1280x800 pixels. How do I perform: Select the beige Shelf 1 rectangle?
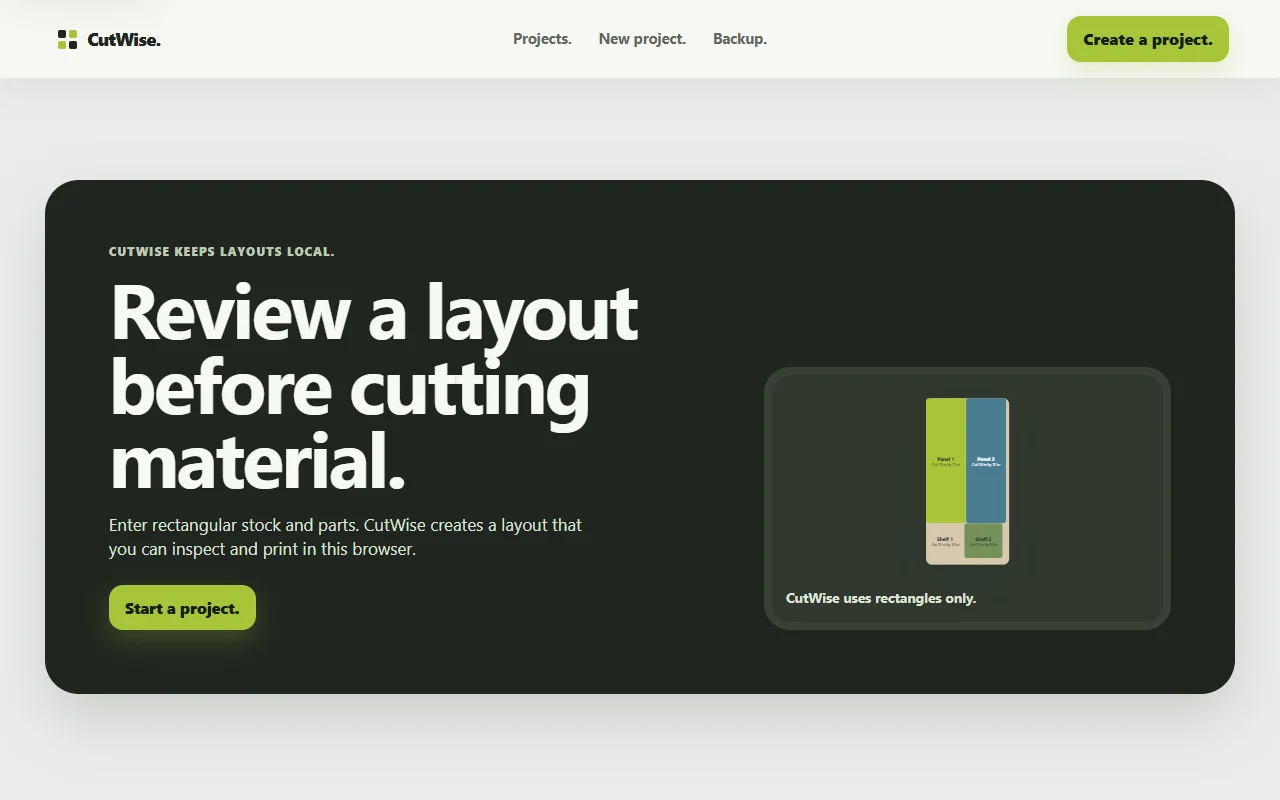945,541
